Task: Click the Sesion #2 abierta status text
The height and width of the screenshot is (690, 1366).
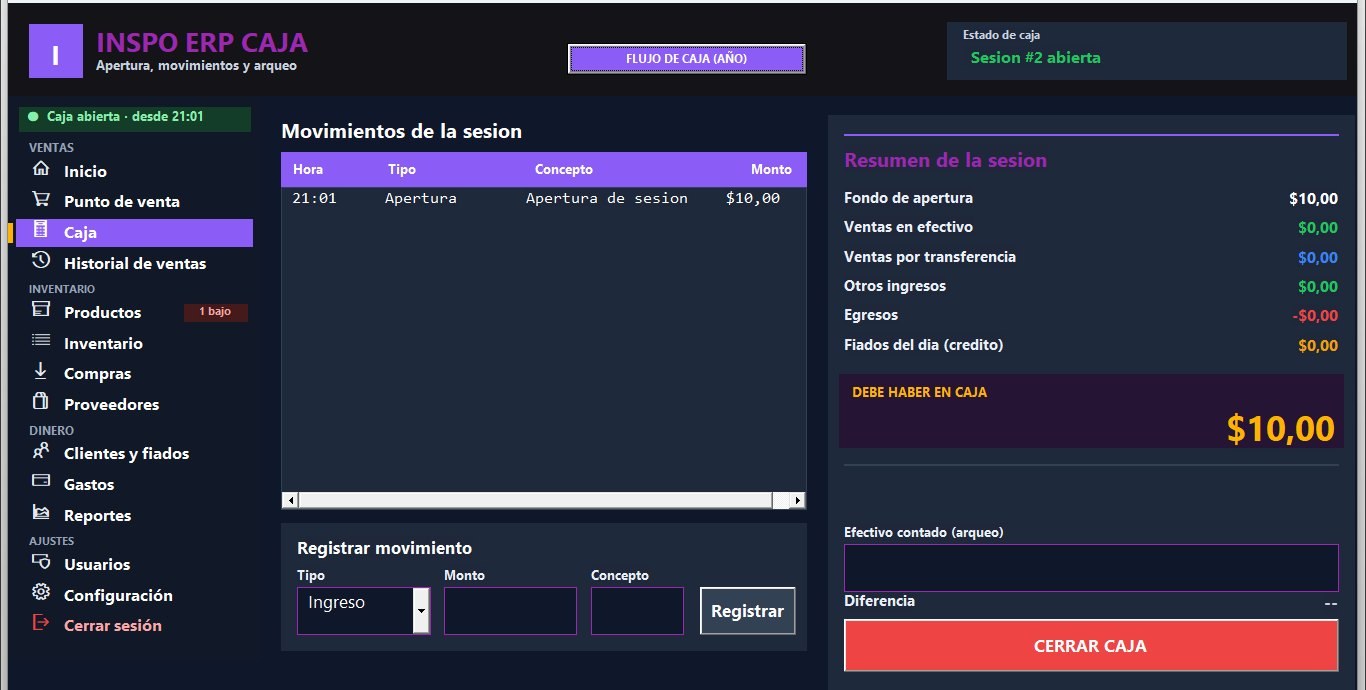Action: click(1035, 58)
